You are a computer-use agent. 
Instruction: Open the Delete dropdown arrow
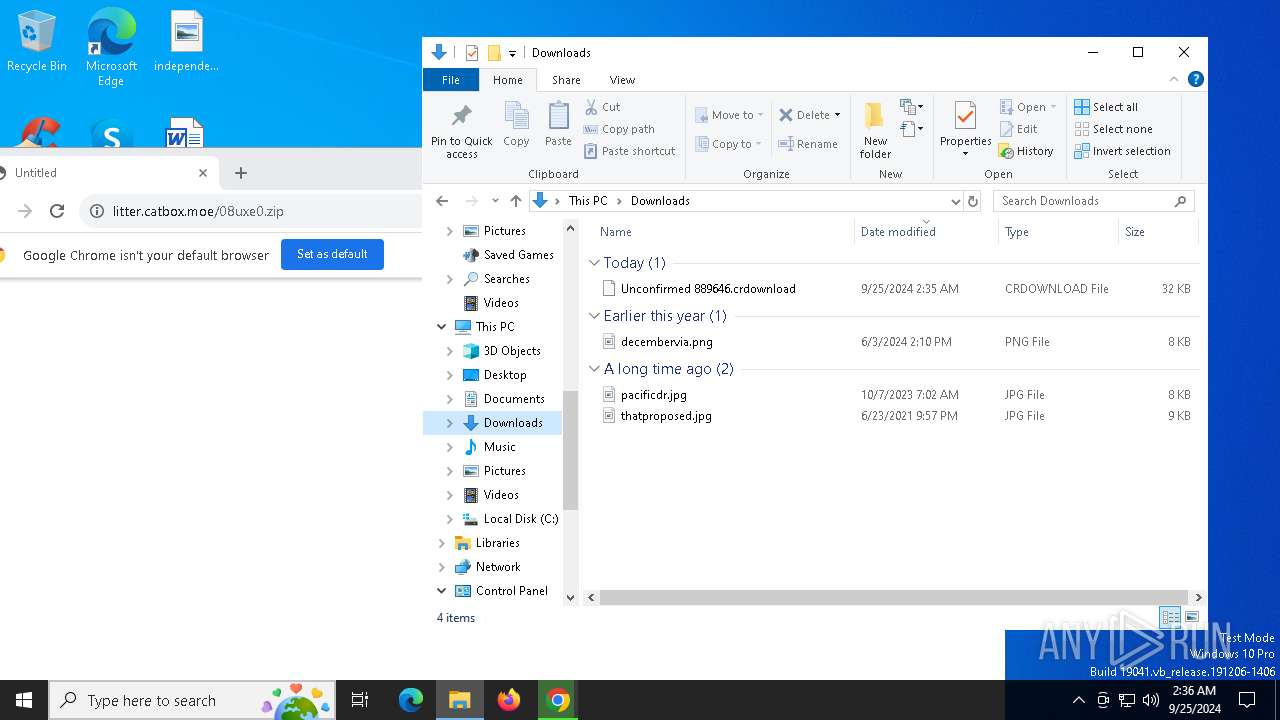pyautogui.click(x=838, y=115)
